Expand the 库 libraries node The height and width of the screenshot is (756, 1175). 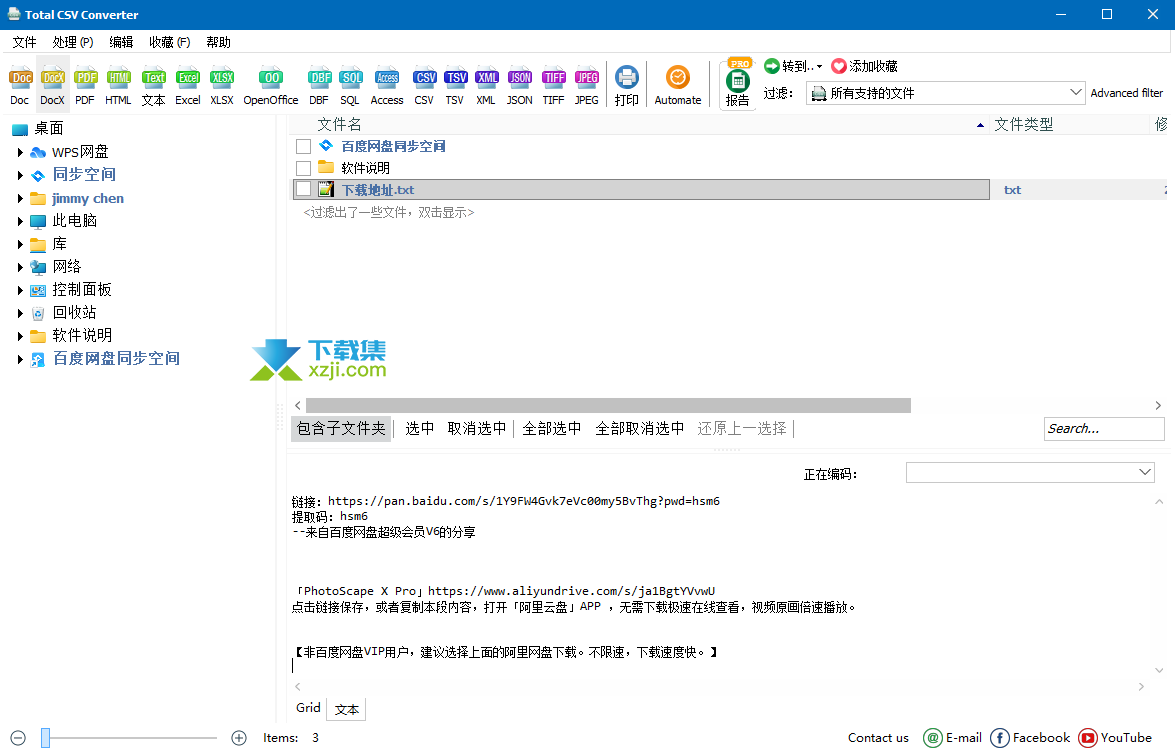pos(20,244)
